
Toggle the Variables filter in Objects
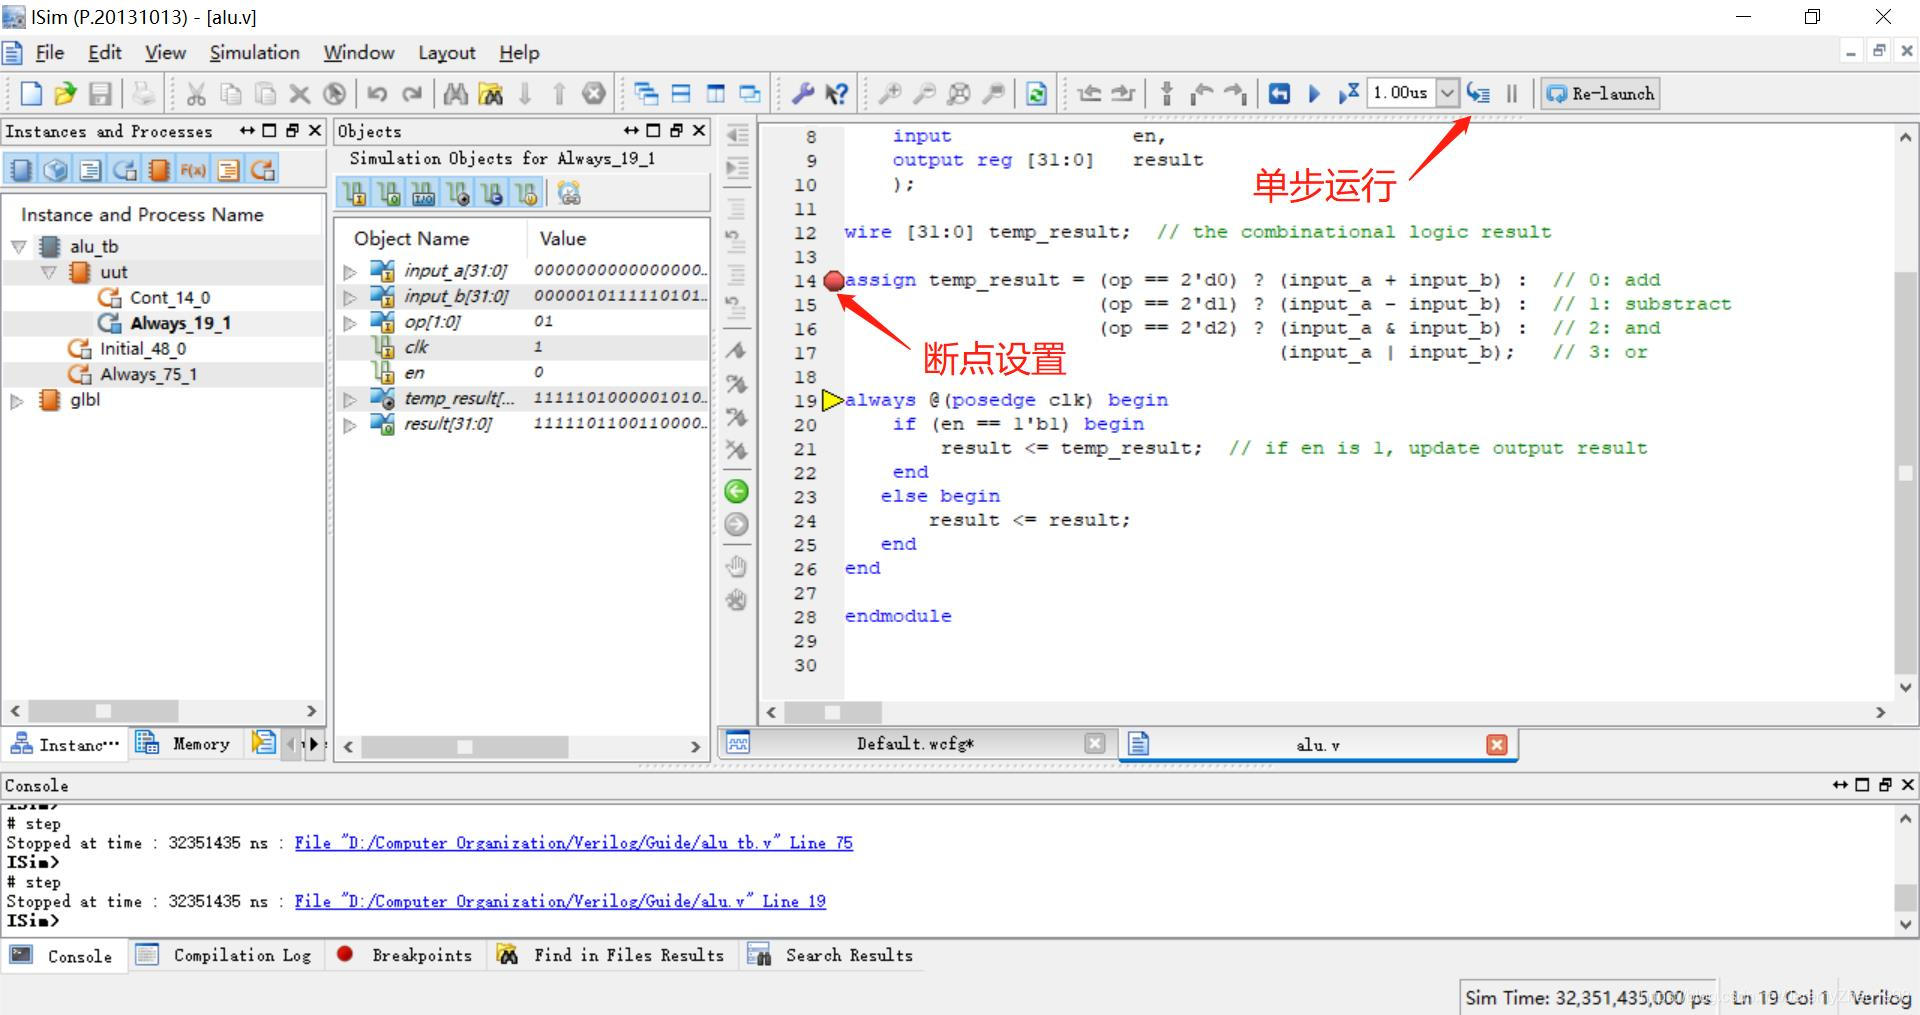tap(525, 193)
